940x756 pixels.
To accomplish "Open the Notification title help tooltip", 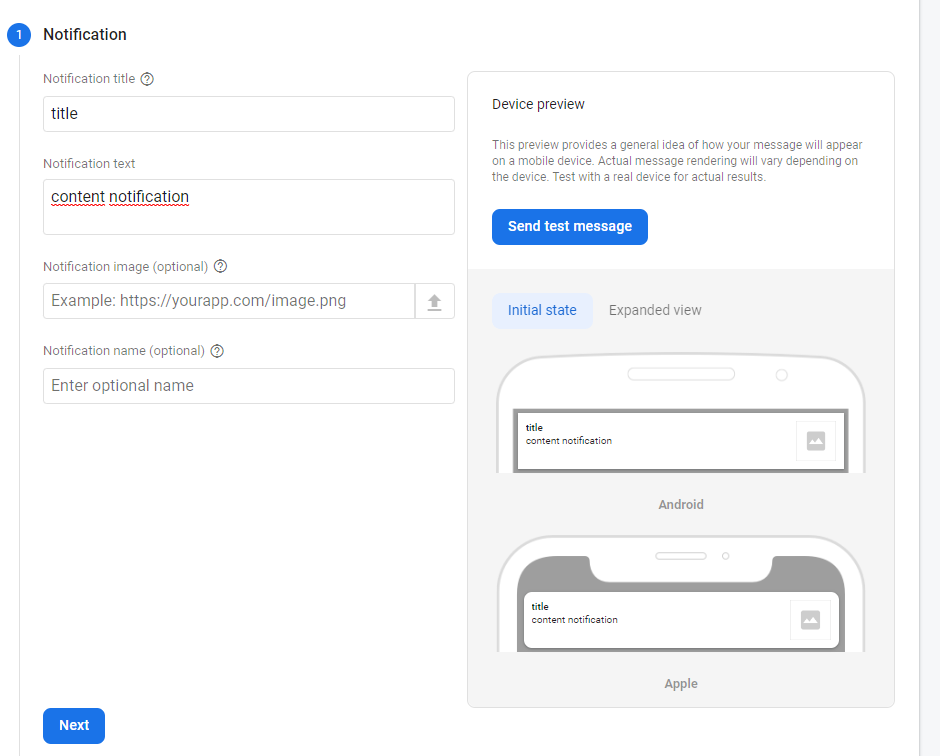I will point(147,78).
